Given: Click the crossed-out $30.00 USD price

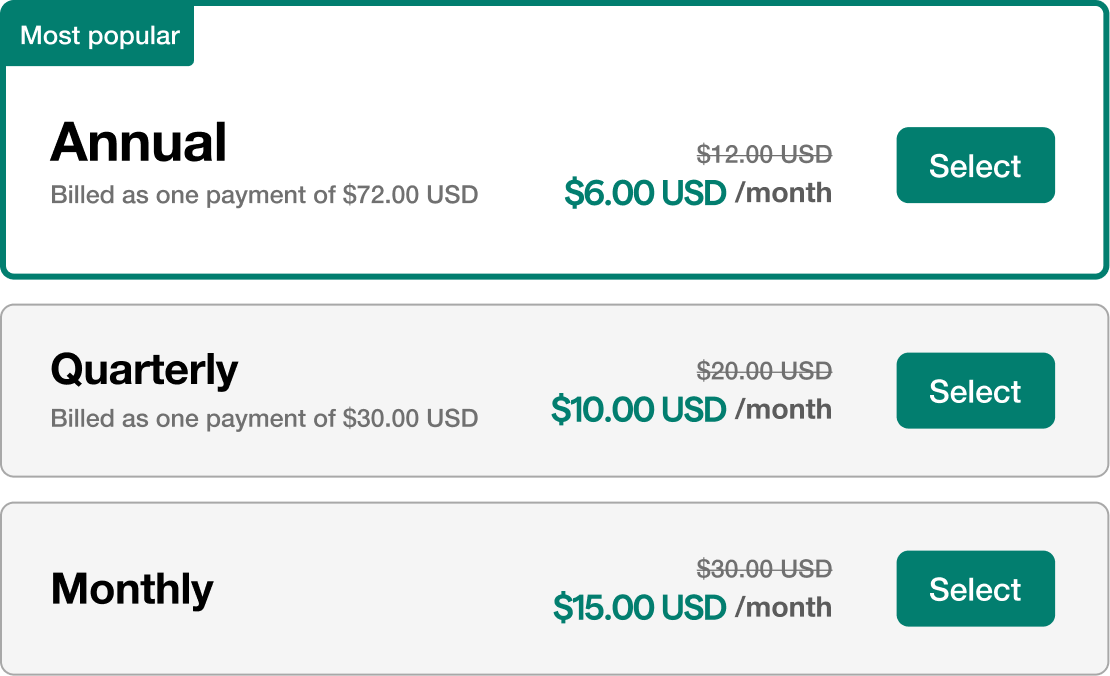Looking at the screenshot, I should pyautogui.click(x=766, y=568).
